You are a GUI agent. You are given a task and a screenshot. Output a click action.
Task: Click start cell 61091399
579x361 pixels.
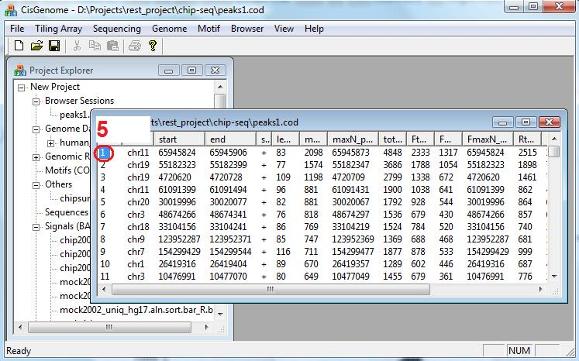pyautogui.click(x=177, y=190)
